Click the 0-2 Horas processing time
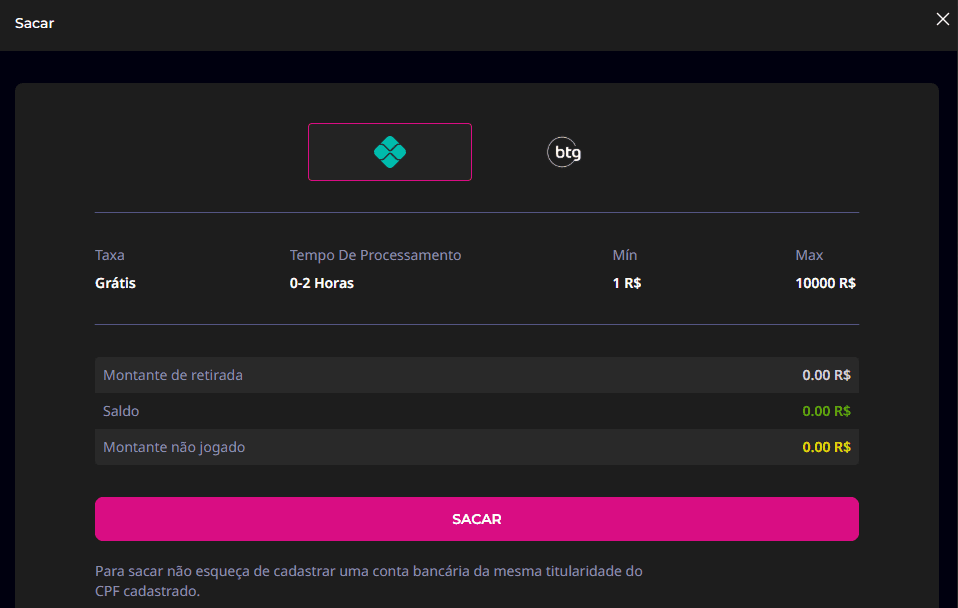Image resolution: width=958 pixels, height=608 pixels. point(321,283)
